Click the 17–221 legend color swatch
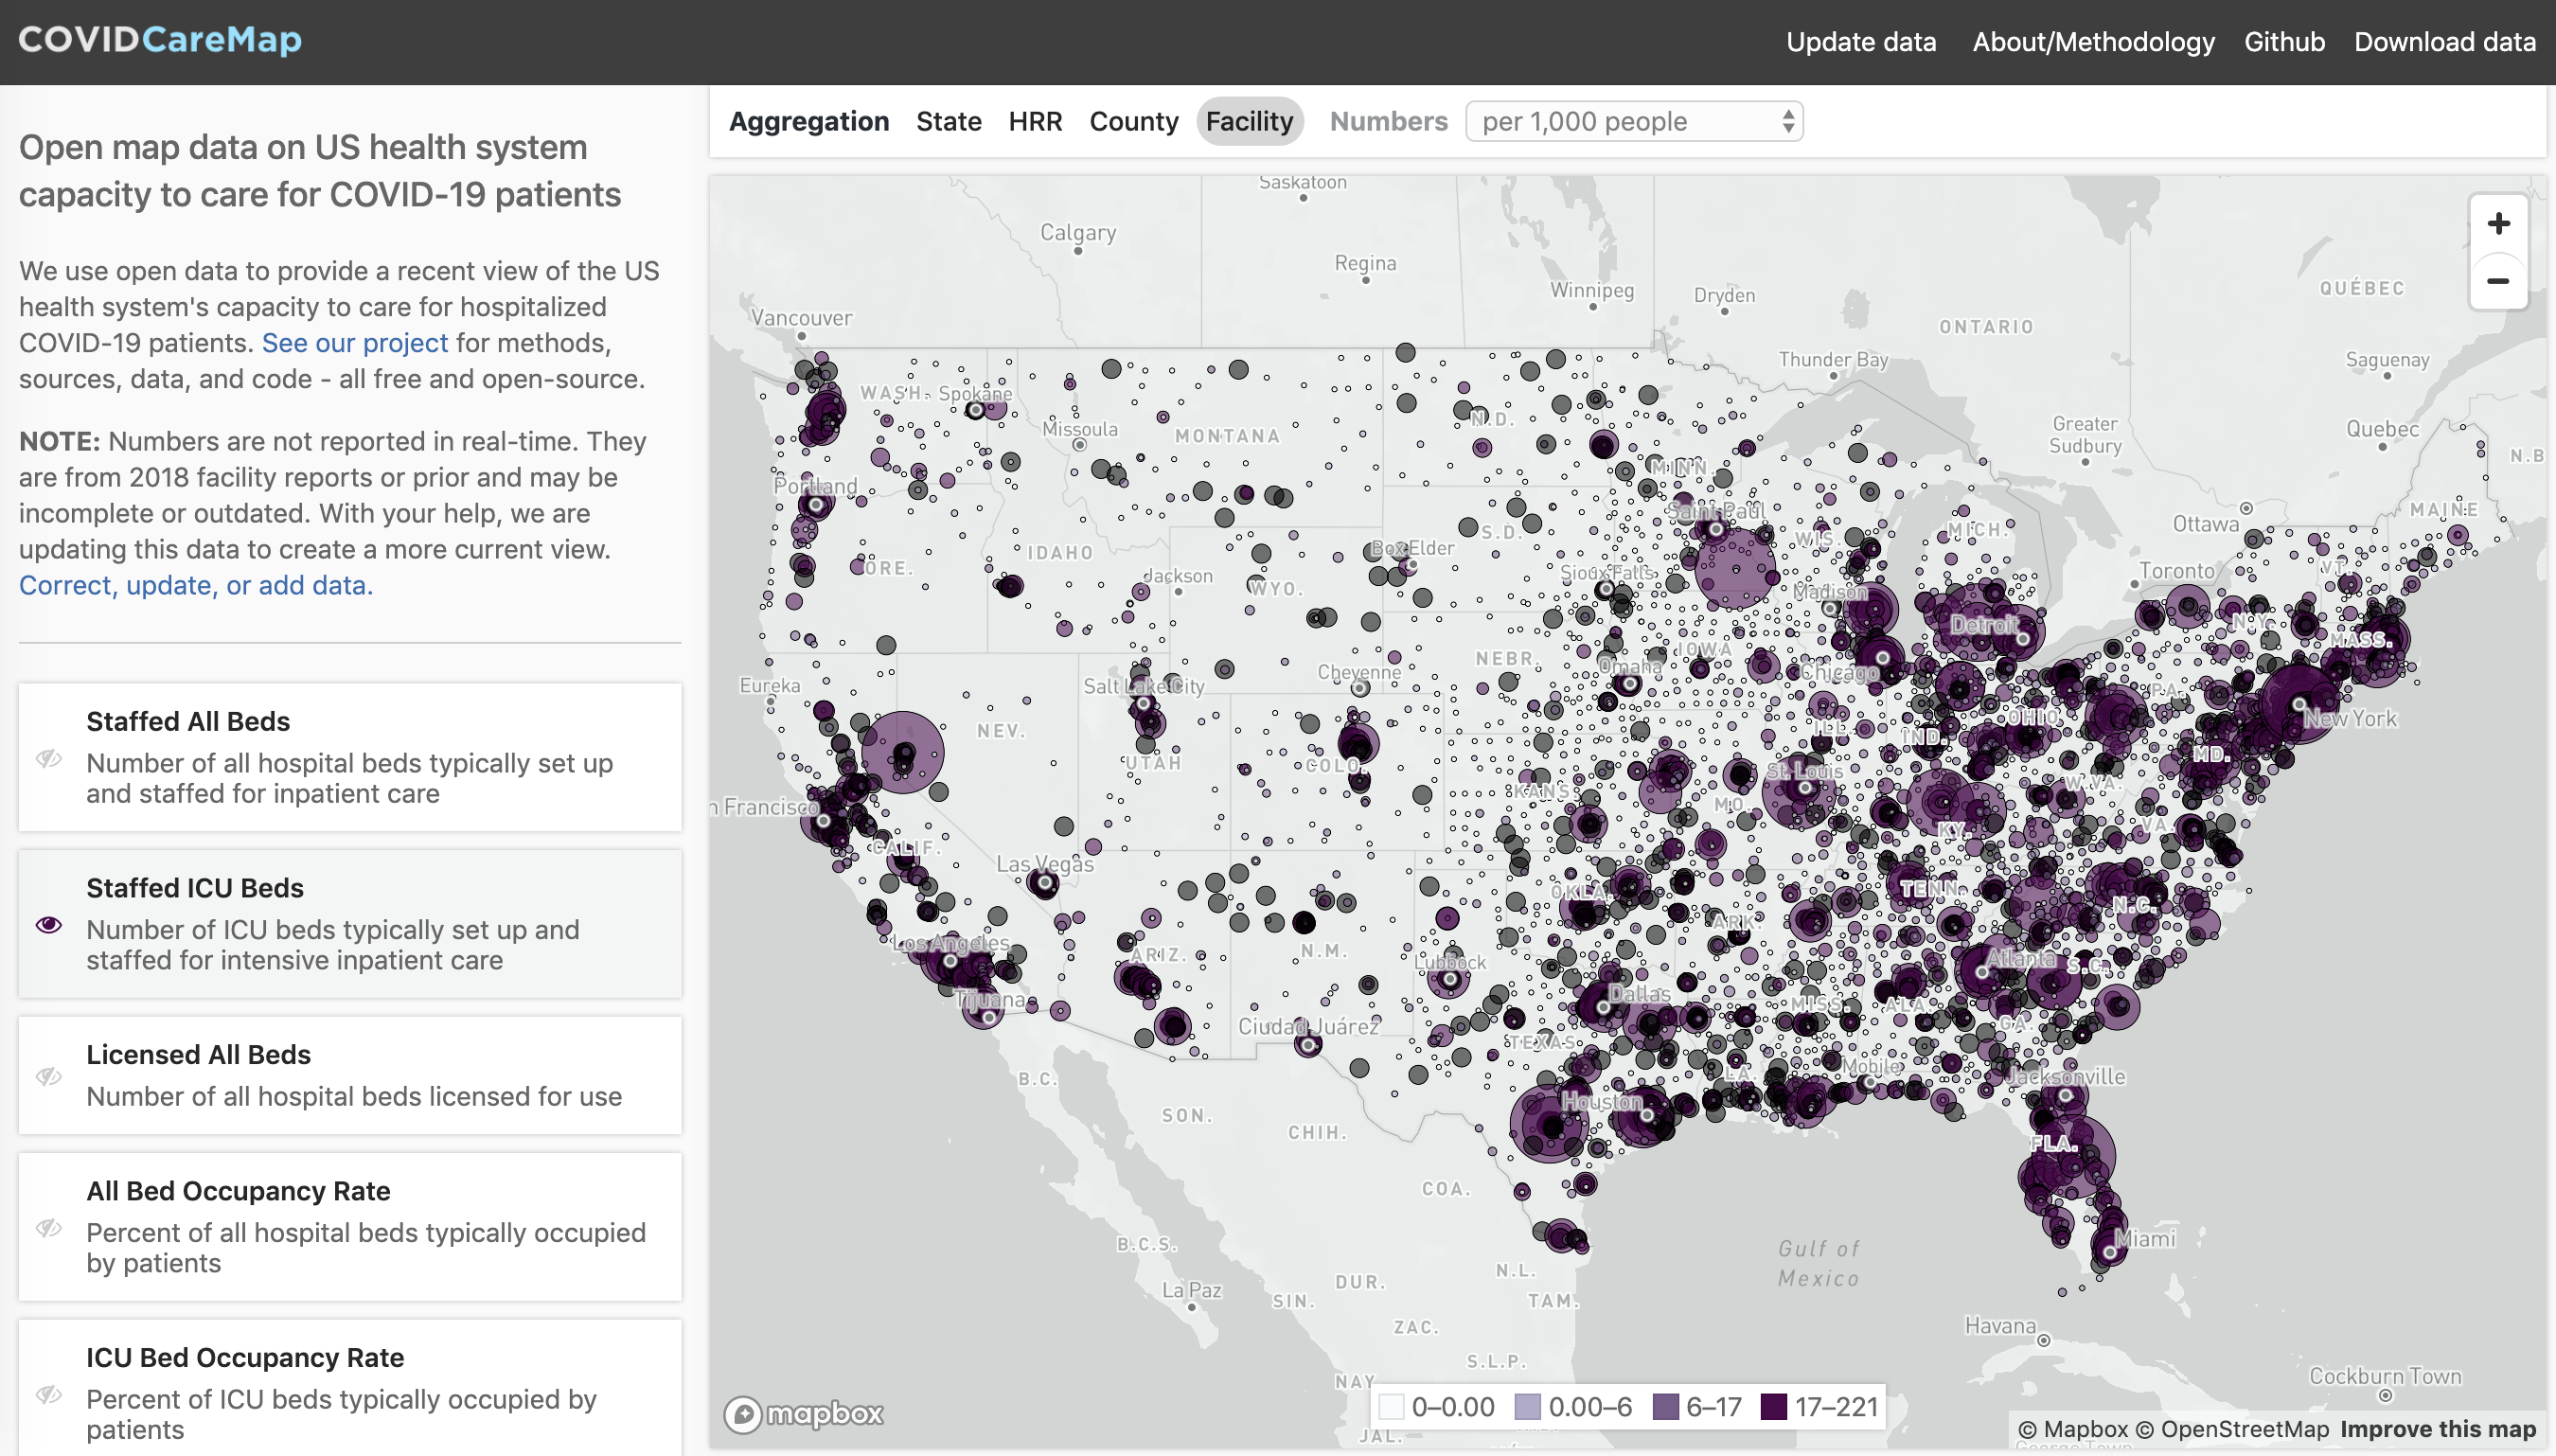2556x1456 pixels. [1773, 1407]
